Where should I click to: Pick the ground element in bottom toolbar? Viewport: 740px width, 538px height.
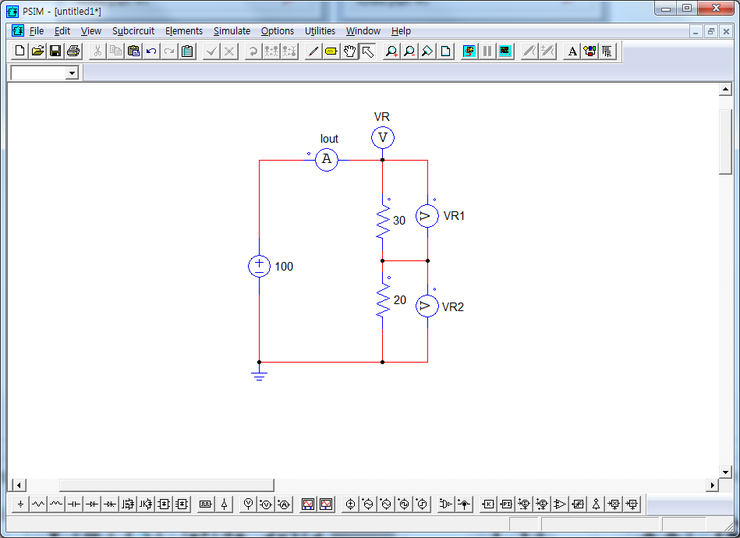click(x=20, y=504)
